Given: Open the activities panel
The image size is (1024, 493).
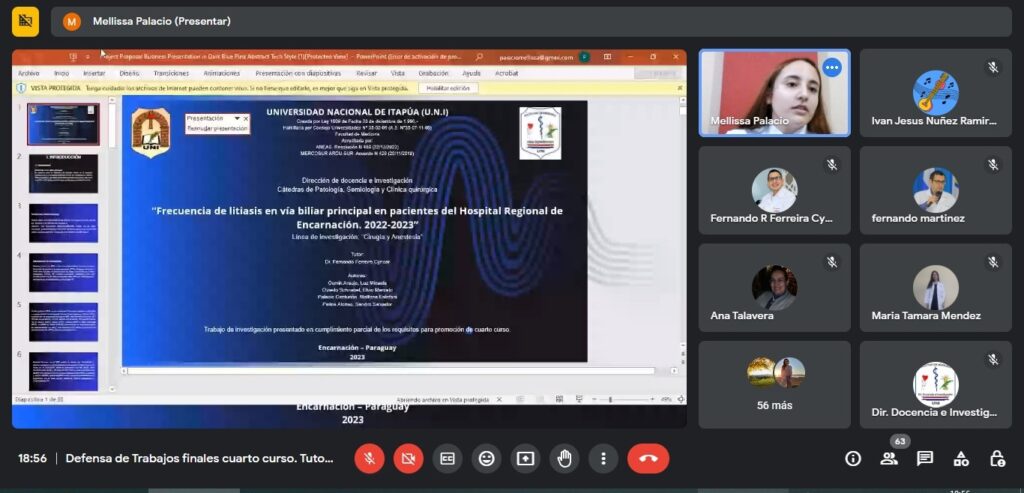Looking at the screenshot, I should 961,458.
